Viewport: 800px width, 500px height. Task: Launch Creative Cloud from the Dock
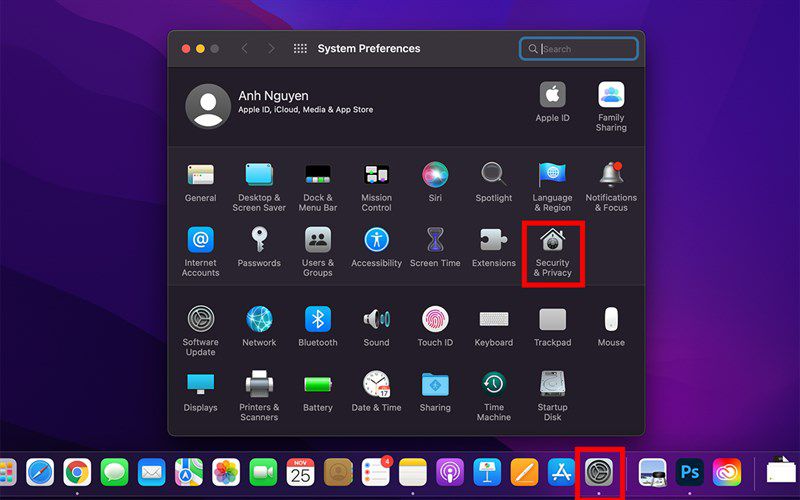click(x=727, y=472)
